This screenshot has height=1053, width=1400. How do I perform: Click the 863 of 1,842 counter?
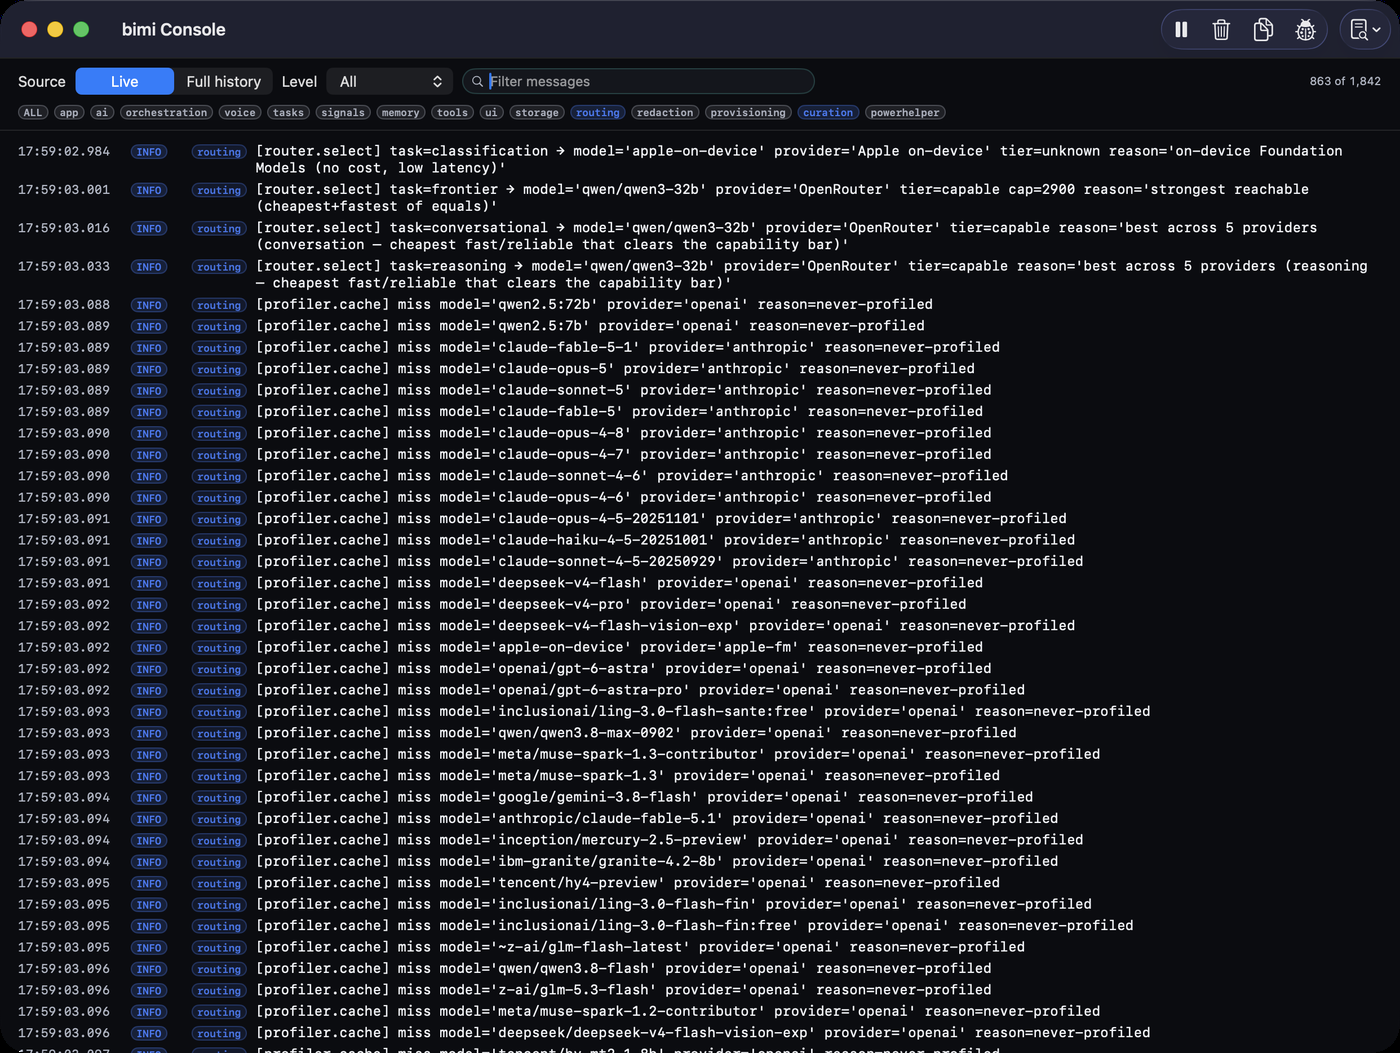(1345, 81)
